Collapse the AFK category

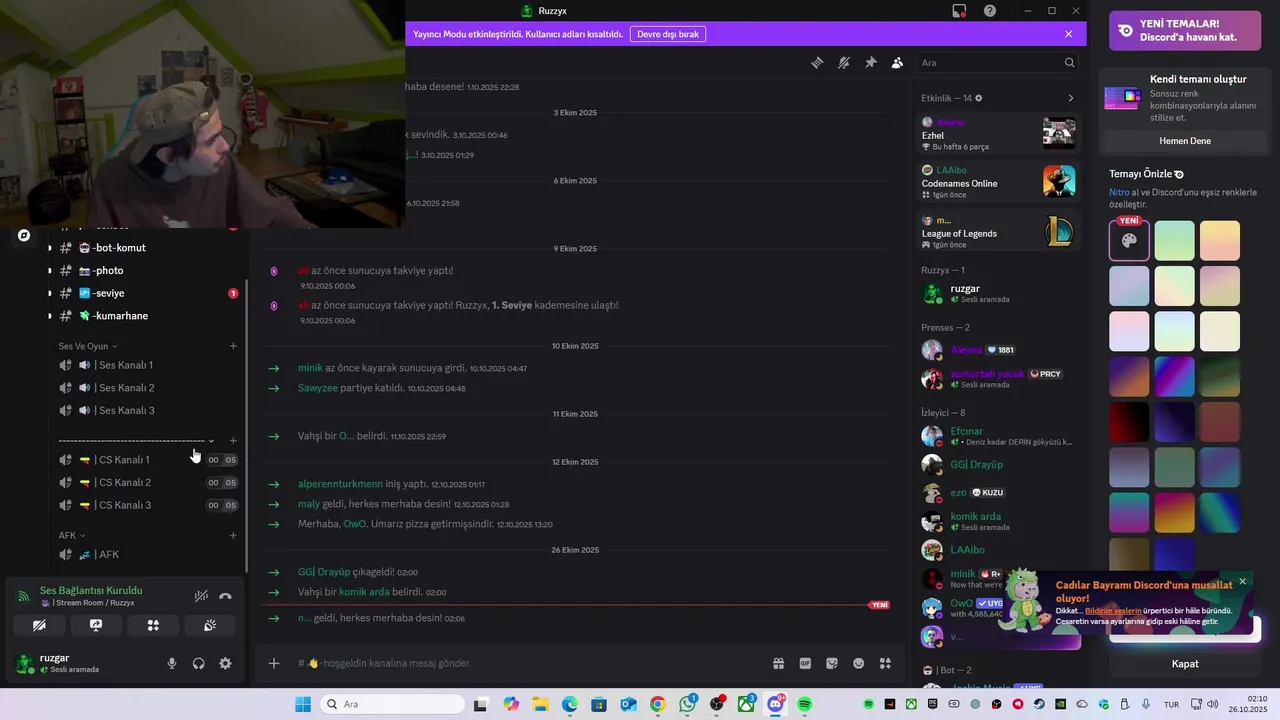coord(72,535)
